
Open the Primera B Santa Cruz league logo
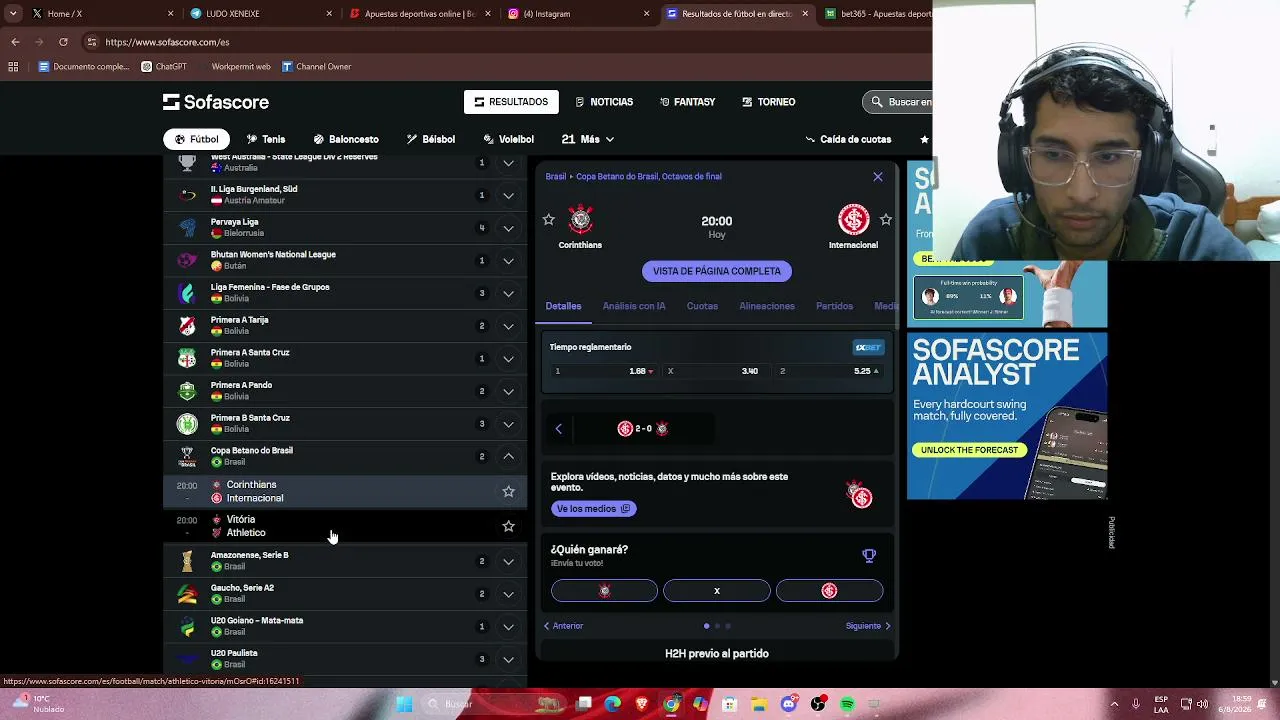point(187,424)
